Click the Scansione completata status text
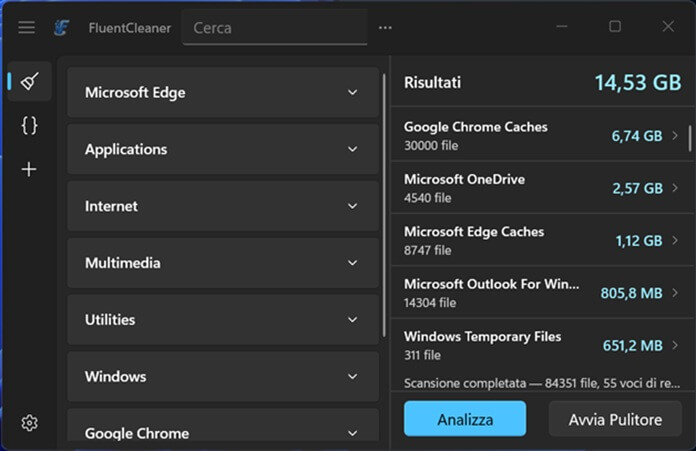Viewport: 696px width, 451px height. tap(542, 383)
